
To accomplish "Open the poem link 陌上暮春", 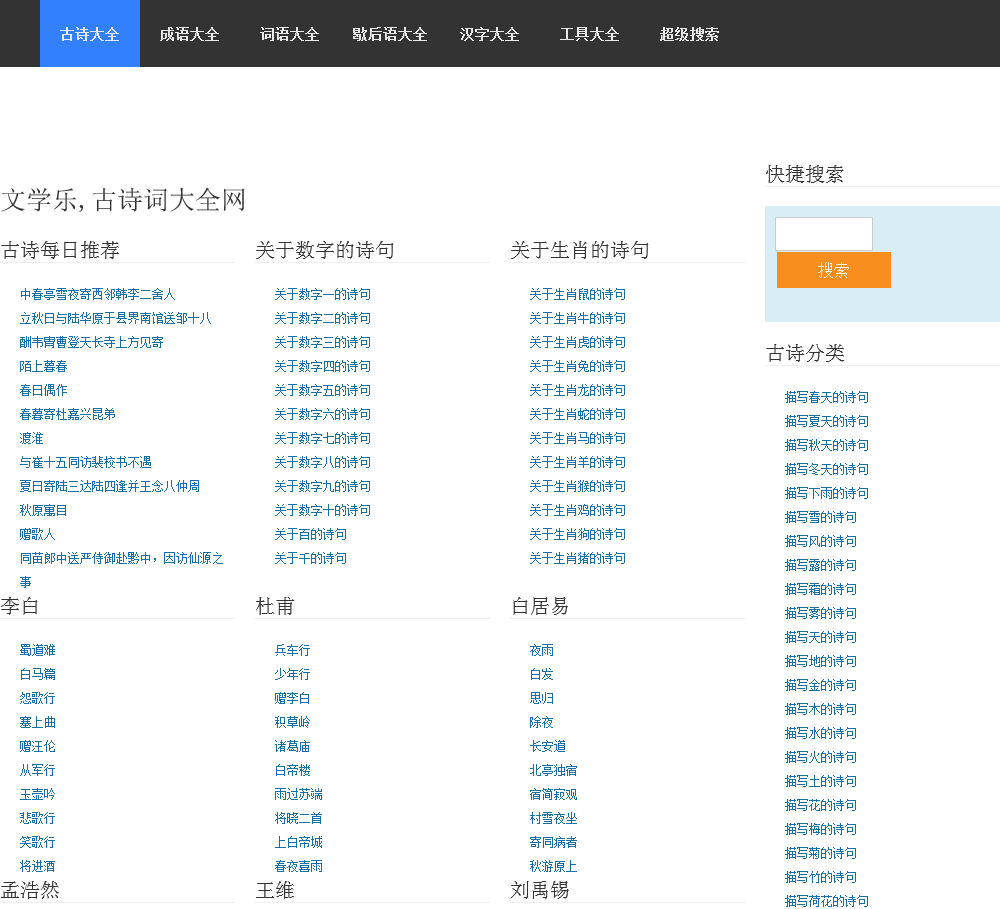I will [x=44, y=367].
